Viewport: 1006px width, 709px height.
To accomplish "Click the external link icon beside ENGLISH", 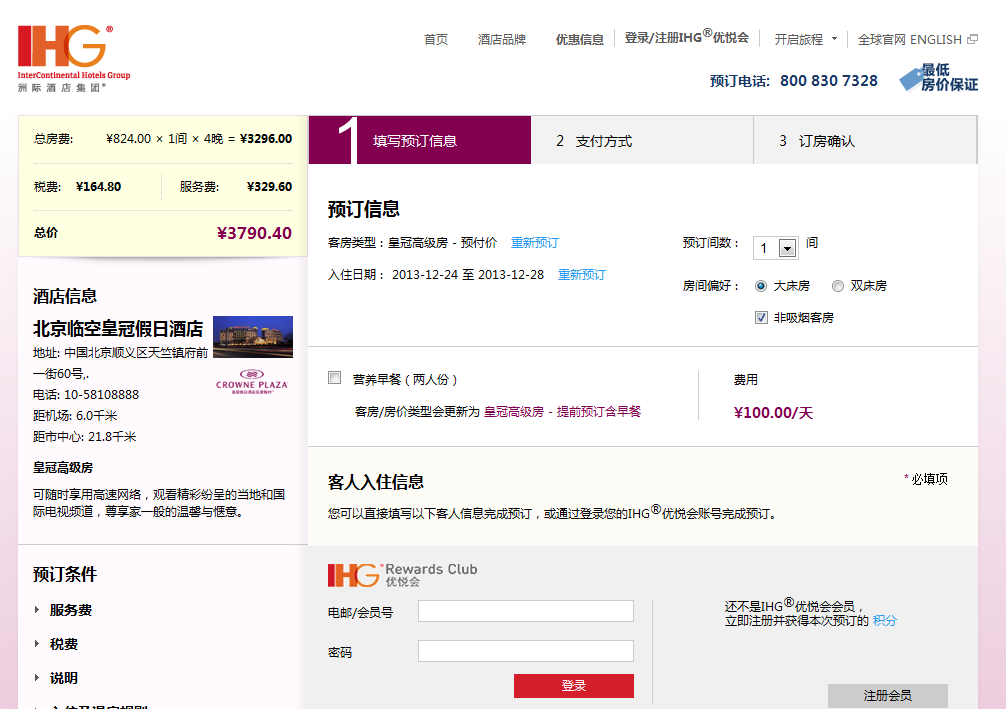I will (x=973, y=39).
